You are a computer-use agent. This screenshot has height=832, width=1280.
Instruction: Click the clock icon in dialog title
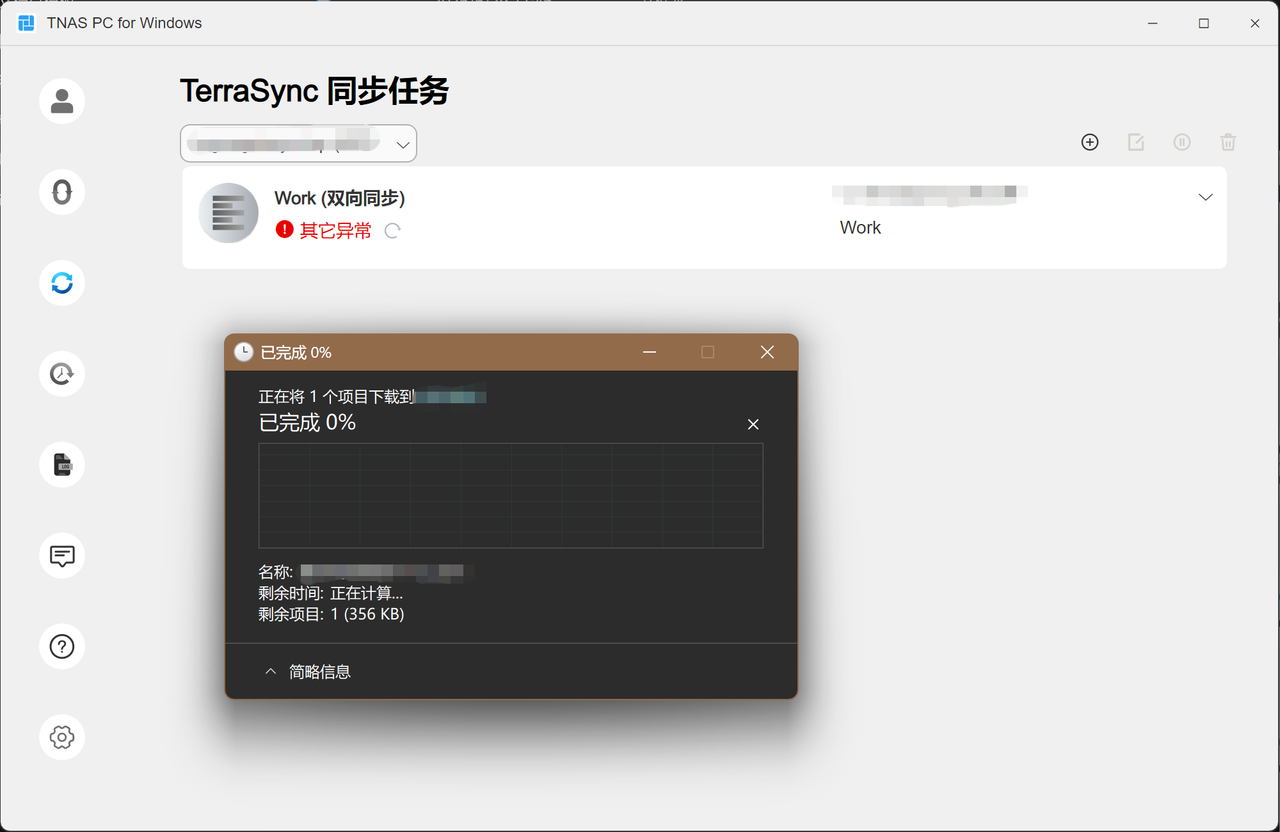(243, 352)
